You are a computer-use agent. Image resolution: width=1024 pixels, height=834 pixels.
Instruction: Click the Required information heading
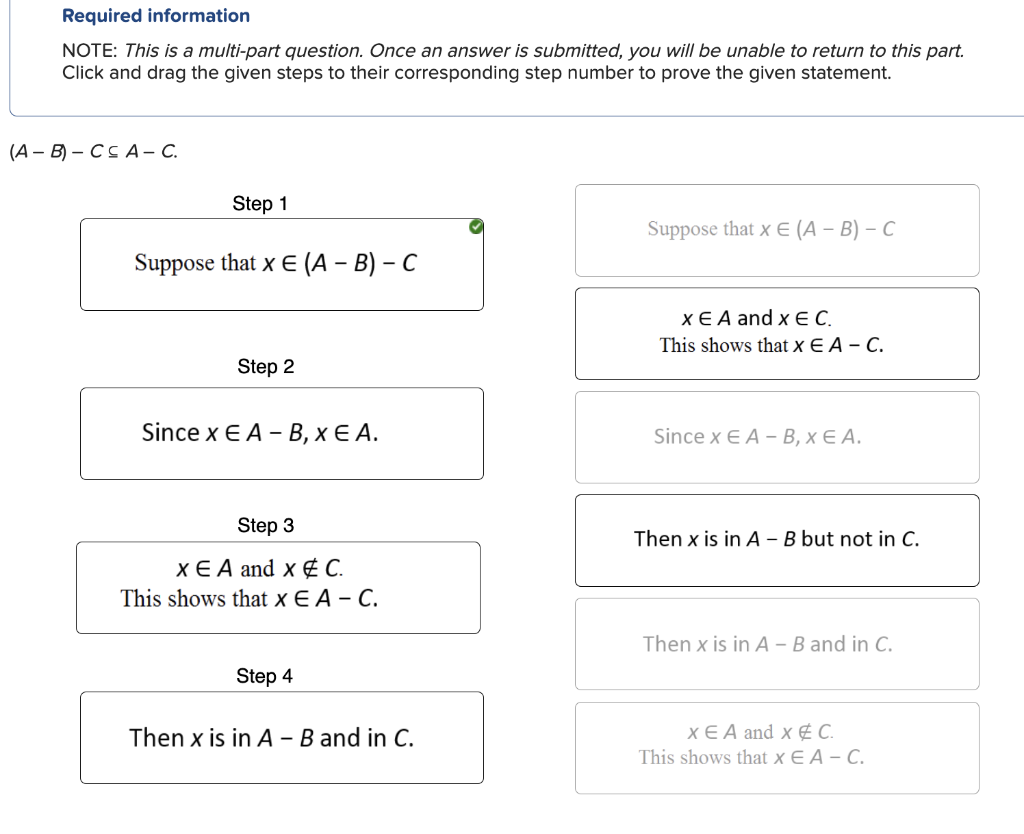[154, 15]
